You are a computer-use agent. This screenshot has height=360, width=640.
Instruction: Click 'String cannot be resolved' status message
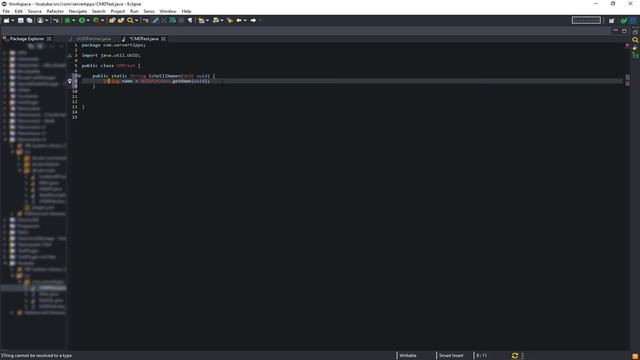[36, 356]
